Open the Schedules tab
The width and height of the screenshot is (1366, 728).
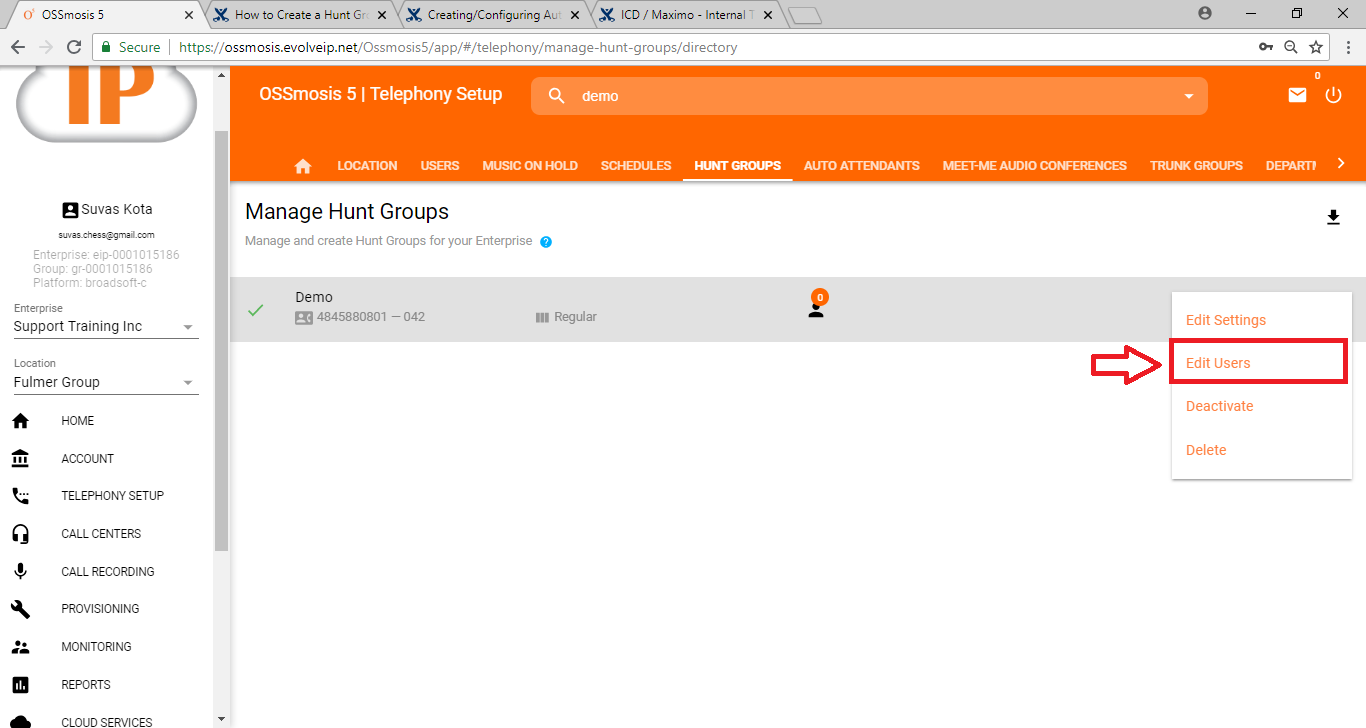[635, 166]
